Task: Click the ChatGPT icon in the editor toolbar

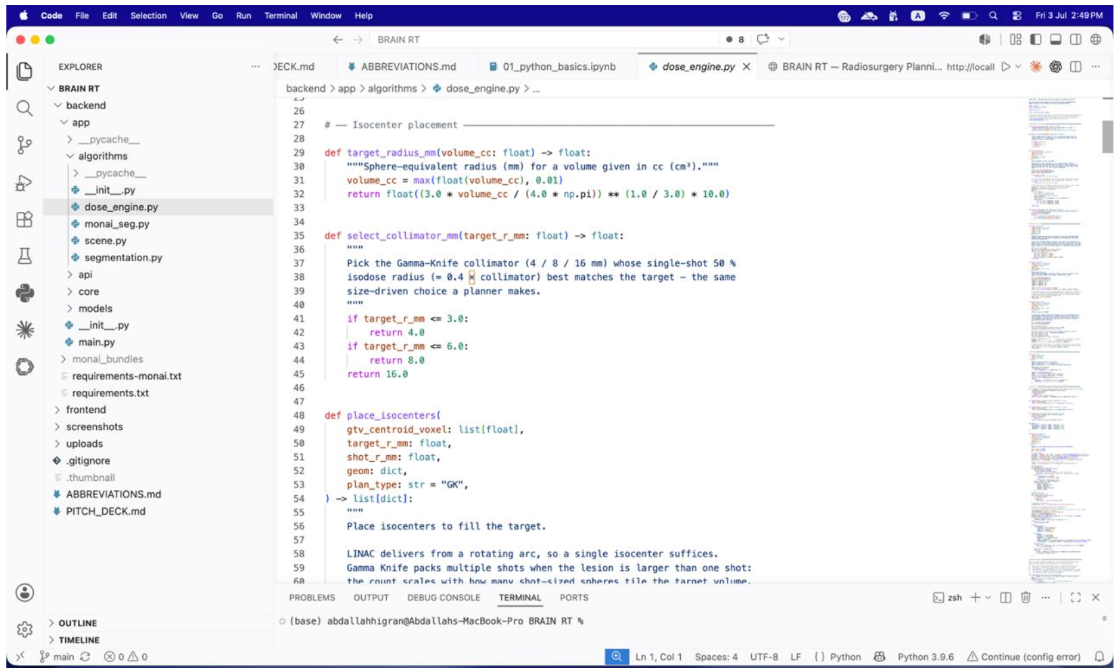Action: [1056, 67]
